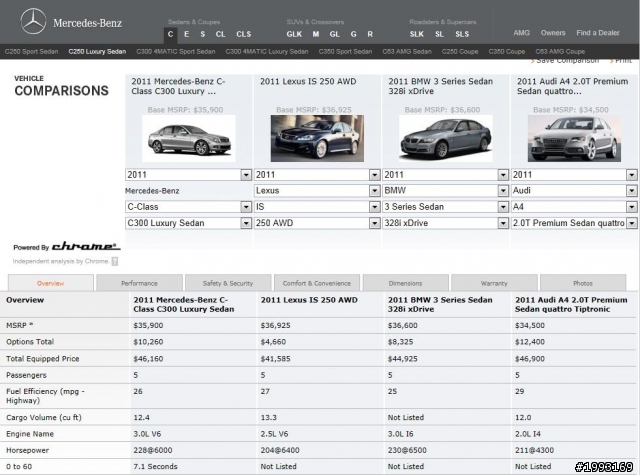This screenshot has width=640, height=475.
Task: Open the Lexus year 2011 dropdown
Action: click(x=317, y=175)
